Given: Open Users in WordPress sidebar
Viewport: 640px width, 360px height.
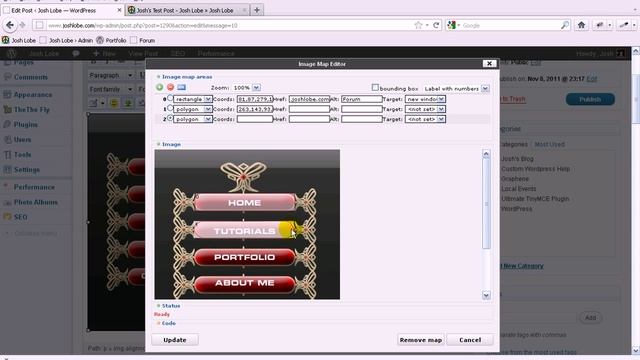Looking at the screenshot, I should pos(22,140).
